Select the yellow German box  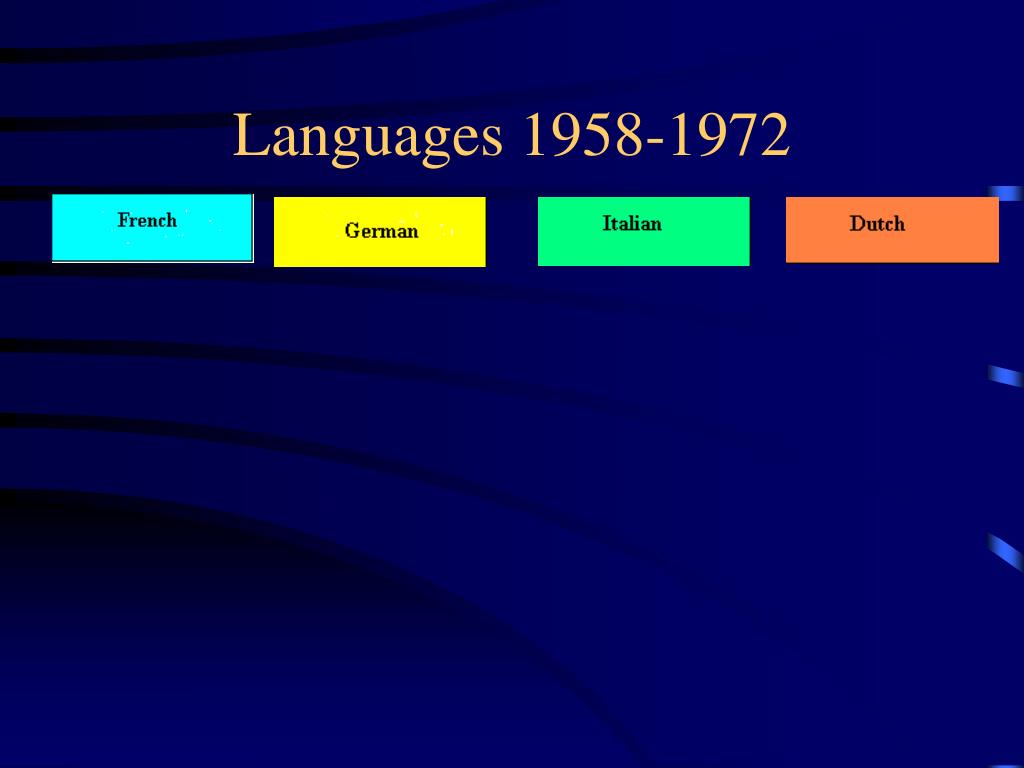pos(379,232)
